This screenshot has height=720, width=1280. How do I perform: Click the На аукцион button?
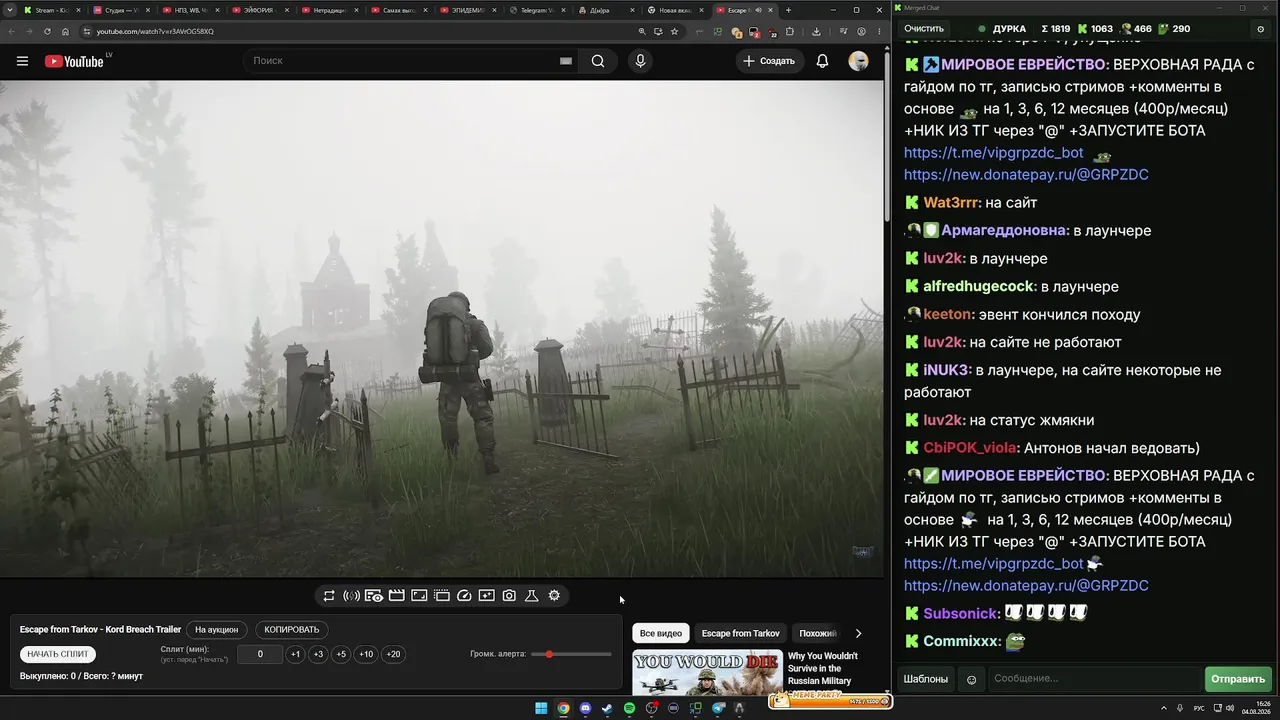217,630
